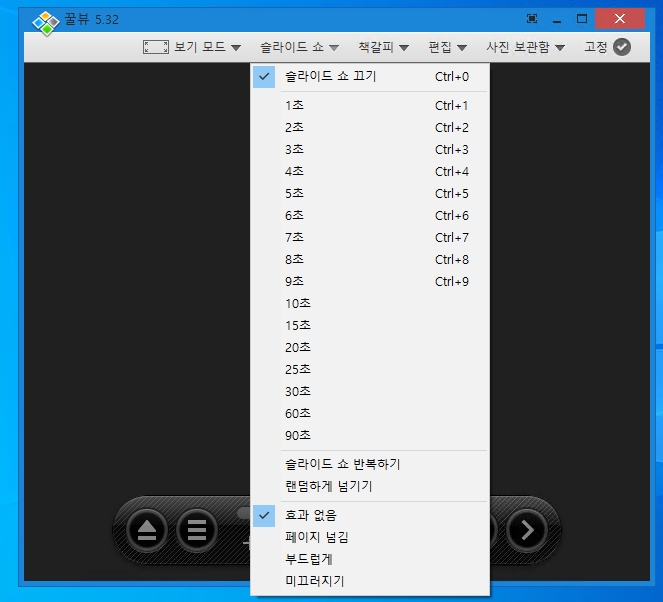Screen dimensions: 663x602
Task: Choose 15초 slideshow interval
Action: 370,325
